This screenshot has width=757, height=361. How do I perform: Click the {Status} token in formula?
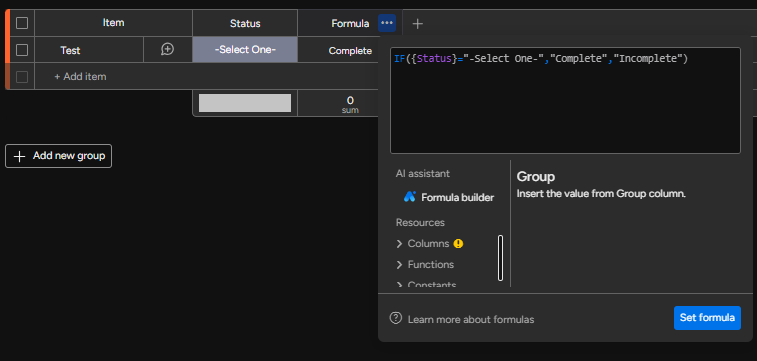[x=433, y=59]
